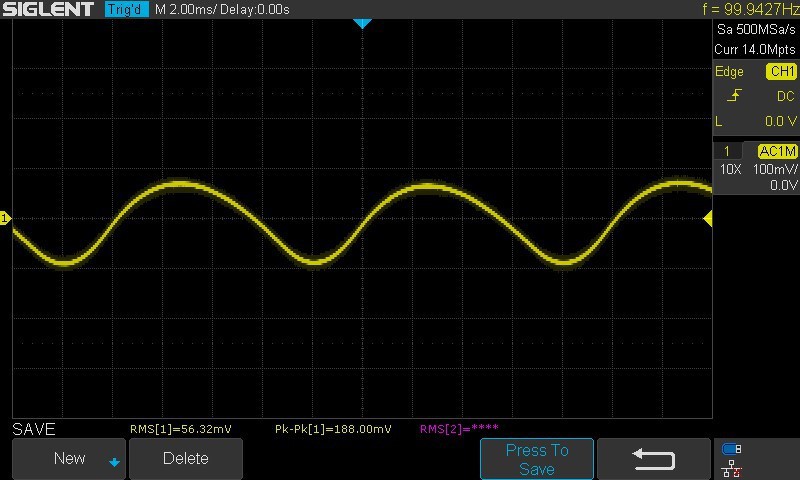The height and width of the screenshot is (480, 800).
Task: Click the M 2.00ms timebase readout
Action: pos(186,10)
